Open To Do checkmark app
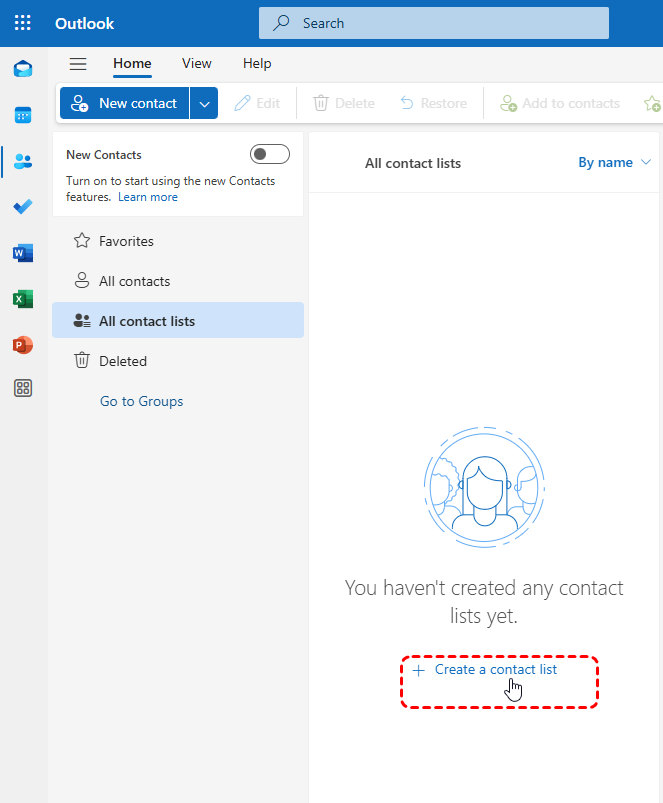 tap(23, 207)
